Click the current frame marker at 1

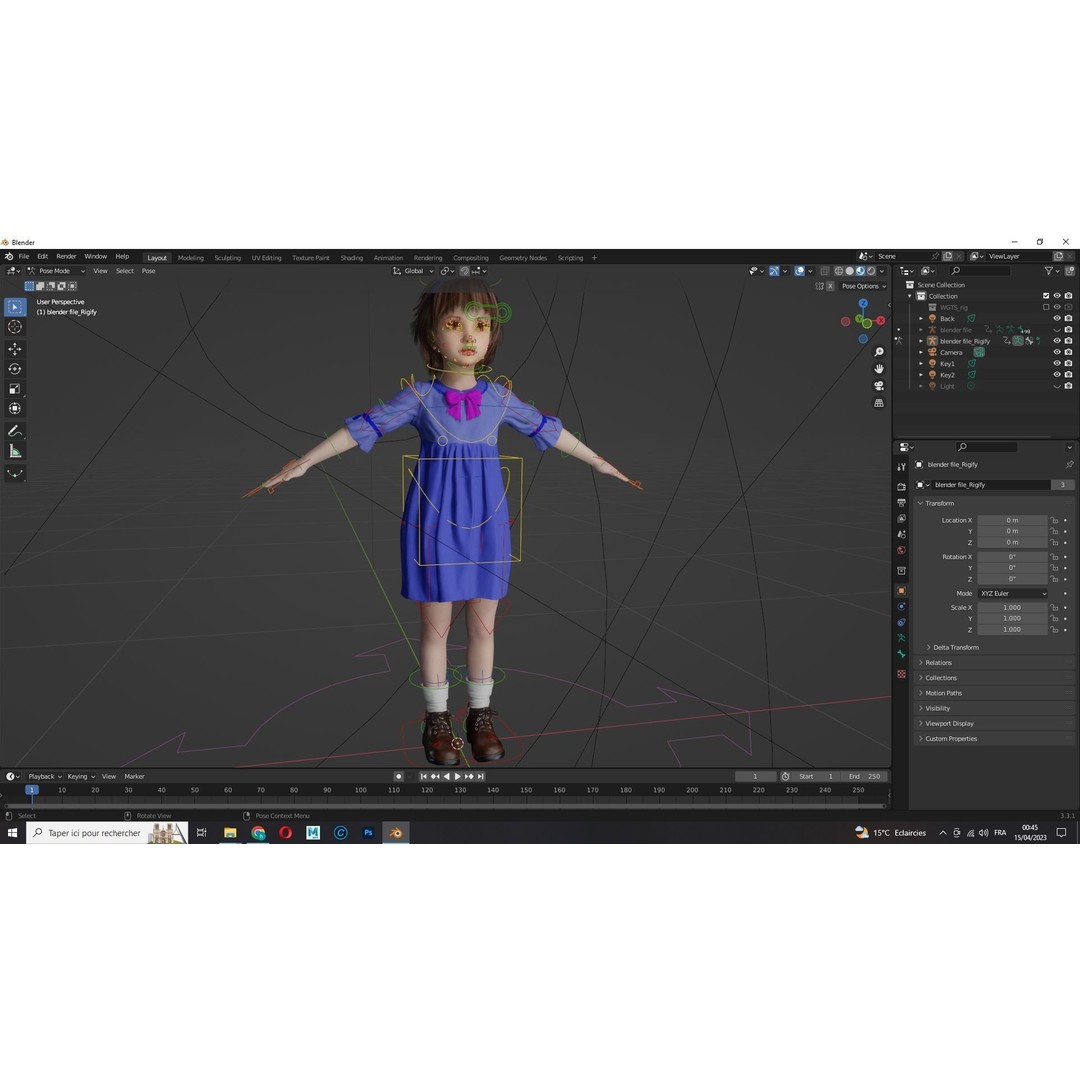[32, 790]
